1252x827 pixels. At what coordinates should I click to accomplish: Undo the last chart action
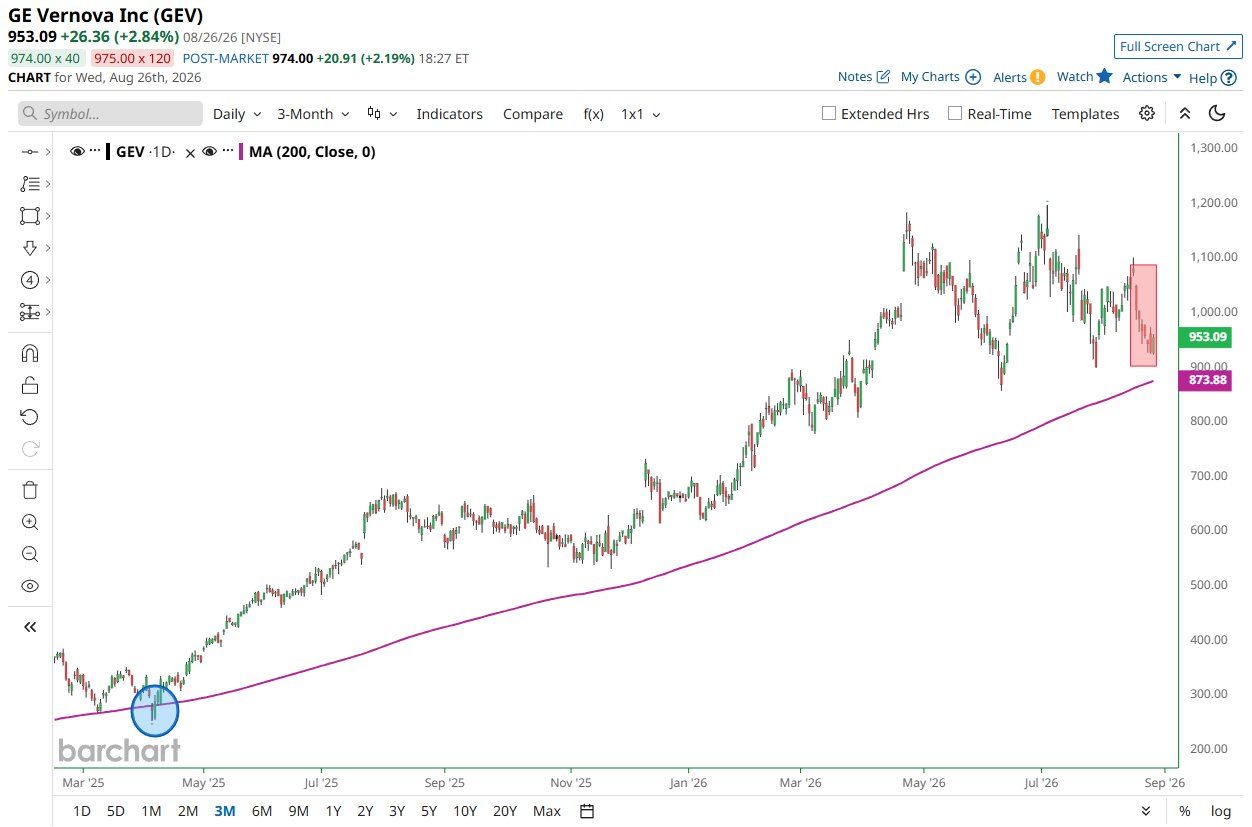point(30,417)
